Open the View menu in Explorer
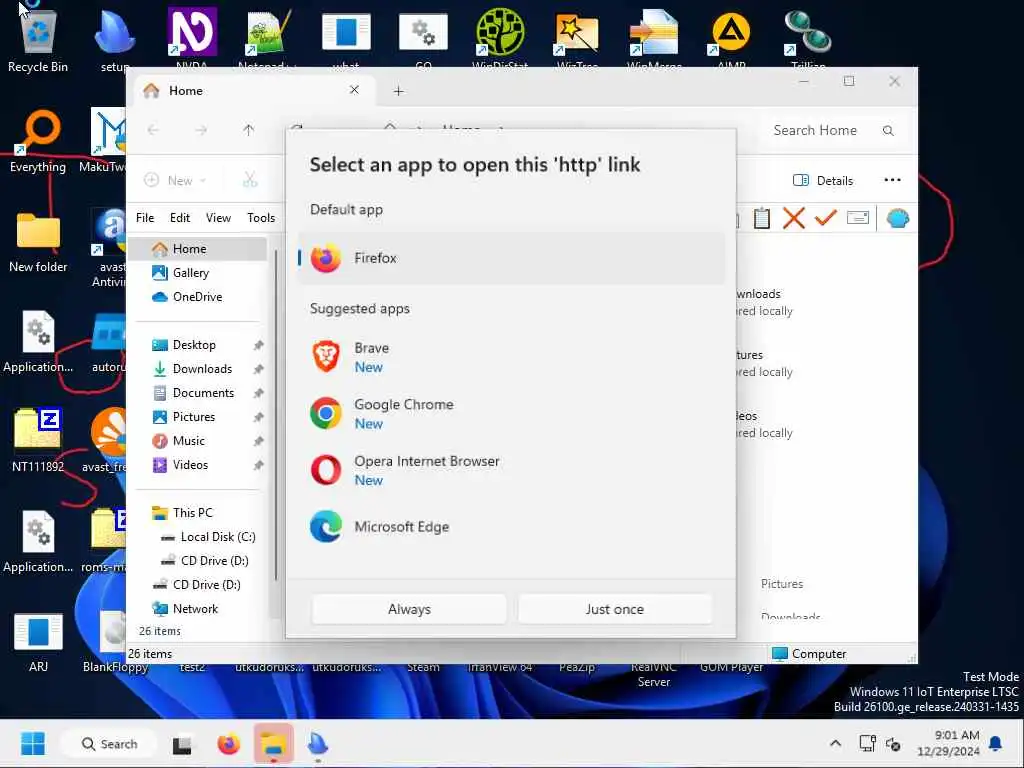 [218, 218]
